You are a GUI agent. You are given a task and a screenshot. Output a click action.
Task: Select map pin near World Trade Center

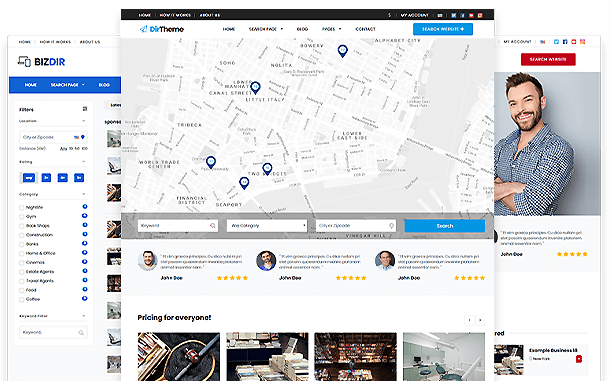[x=211, y=162]
